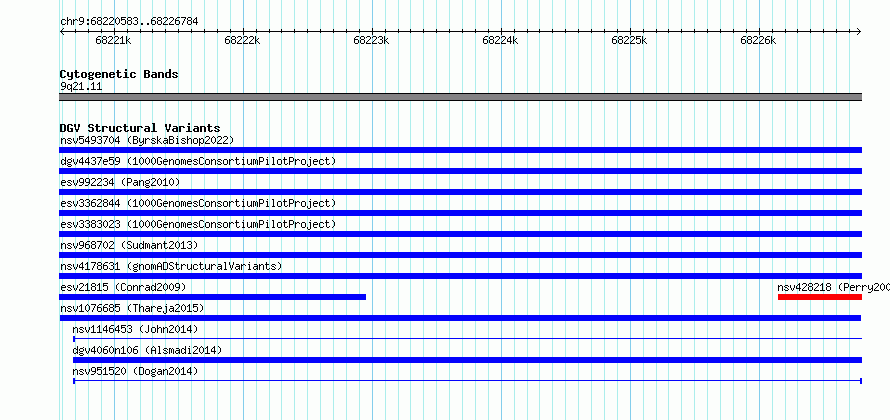Click the blue bar under dgv4437e59

460,171
